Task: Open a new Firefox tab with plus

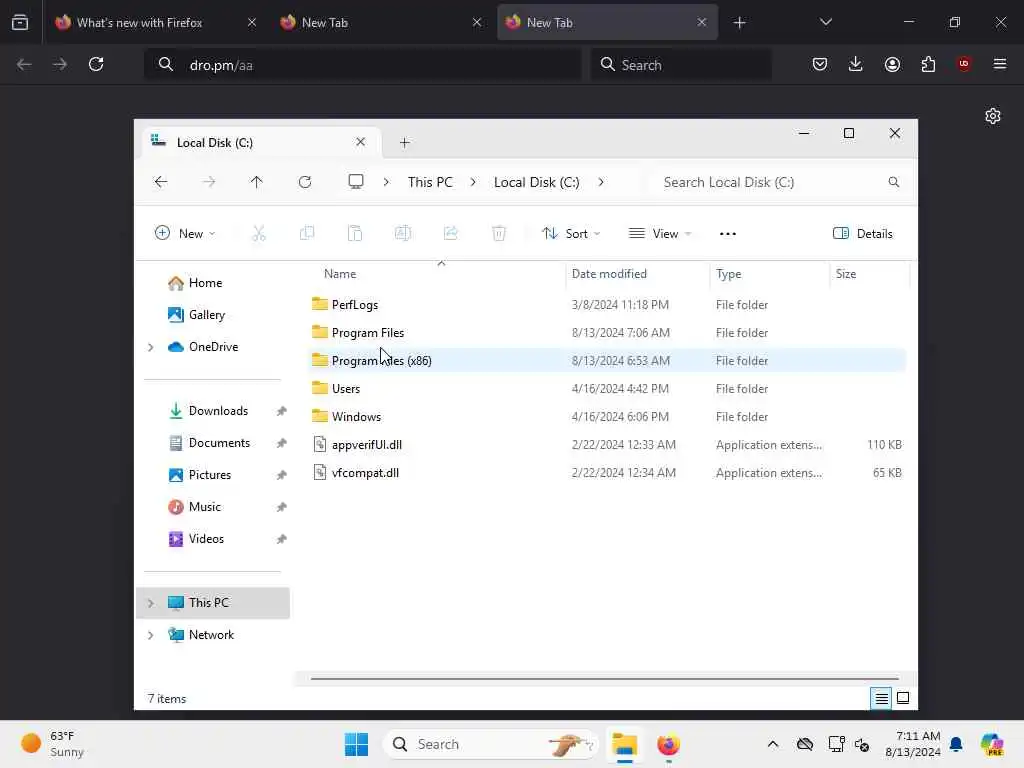Action: 739,23
